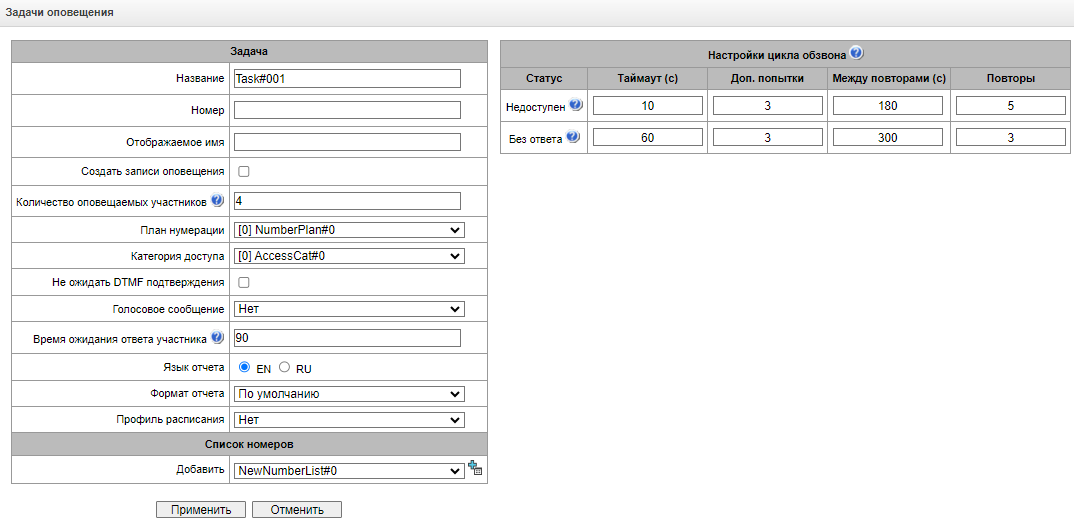Click the Отменить button
This screenshot has height=523, width=1074.
click(x=296, y=510)
